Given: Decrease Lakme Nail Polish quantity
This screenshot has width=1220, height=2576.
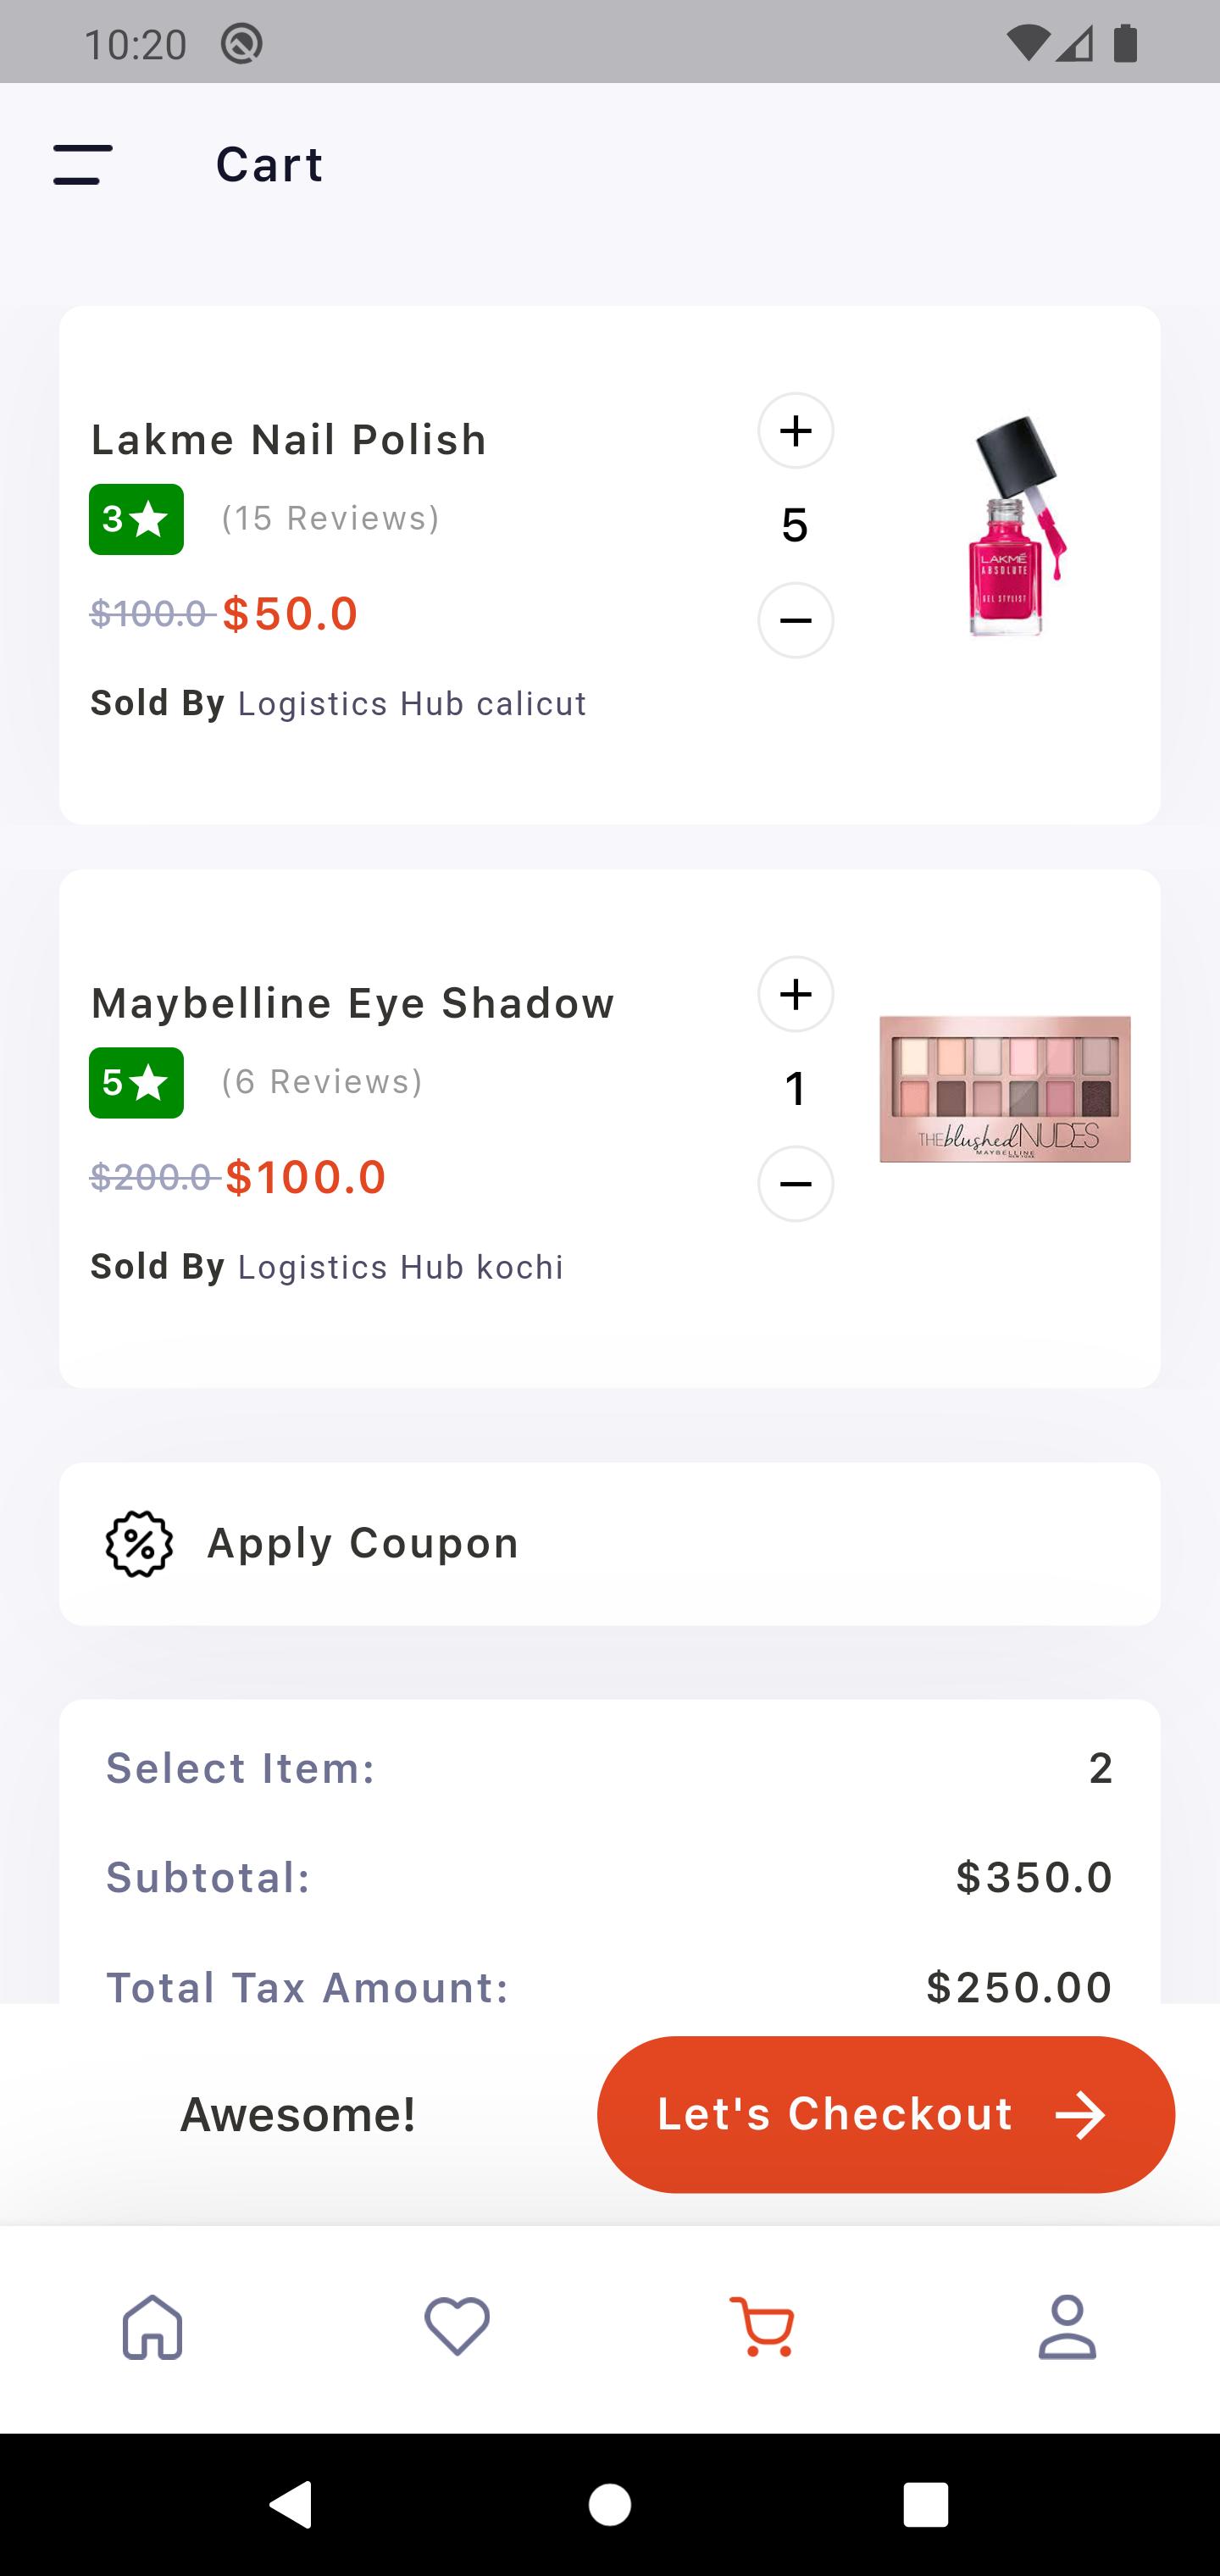Looking at the screenshot, I should click(795, 621).
